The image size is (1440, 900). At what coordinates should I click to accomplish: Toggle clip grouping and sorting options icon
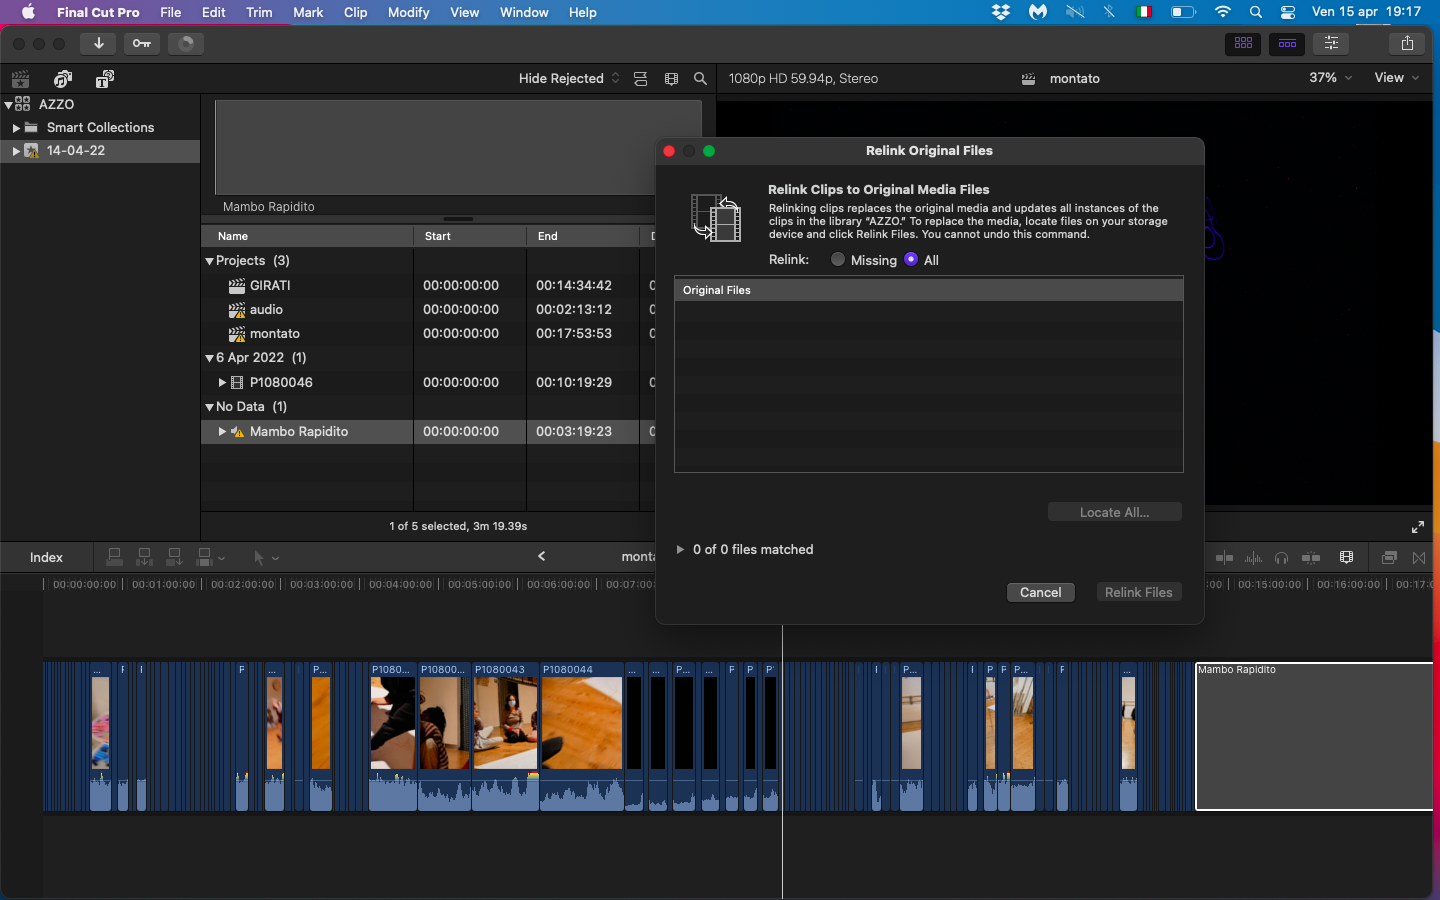[x=641, y=79]
